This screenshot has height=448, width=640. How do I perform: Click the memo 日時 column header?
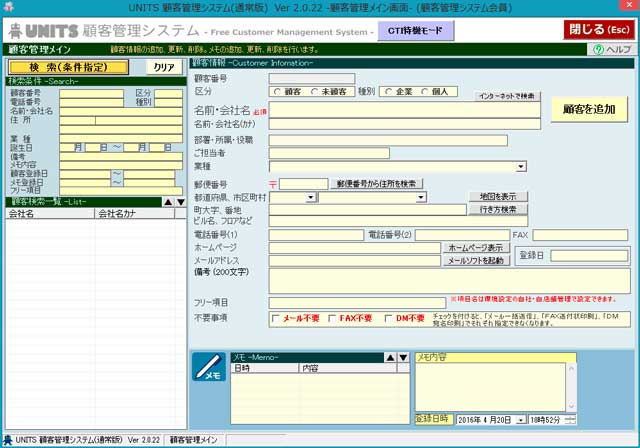click(265, 368)
